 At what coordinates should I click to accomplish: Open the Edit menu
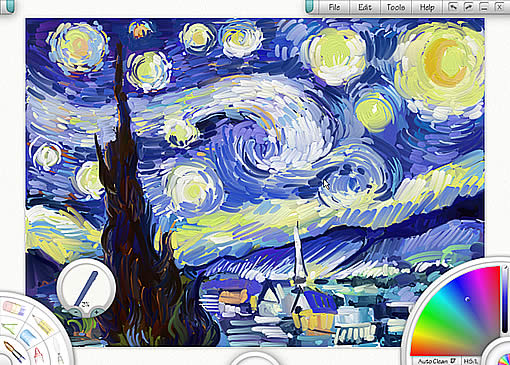(x=365, y=7)
